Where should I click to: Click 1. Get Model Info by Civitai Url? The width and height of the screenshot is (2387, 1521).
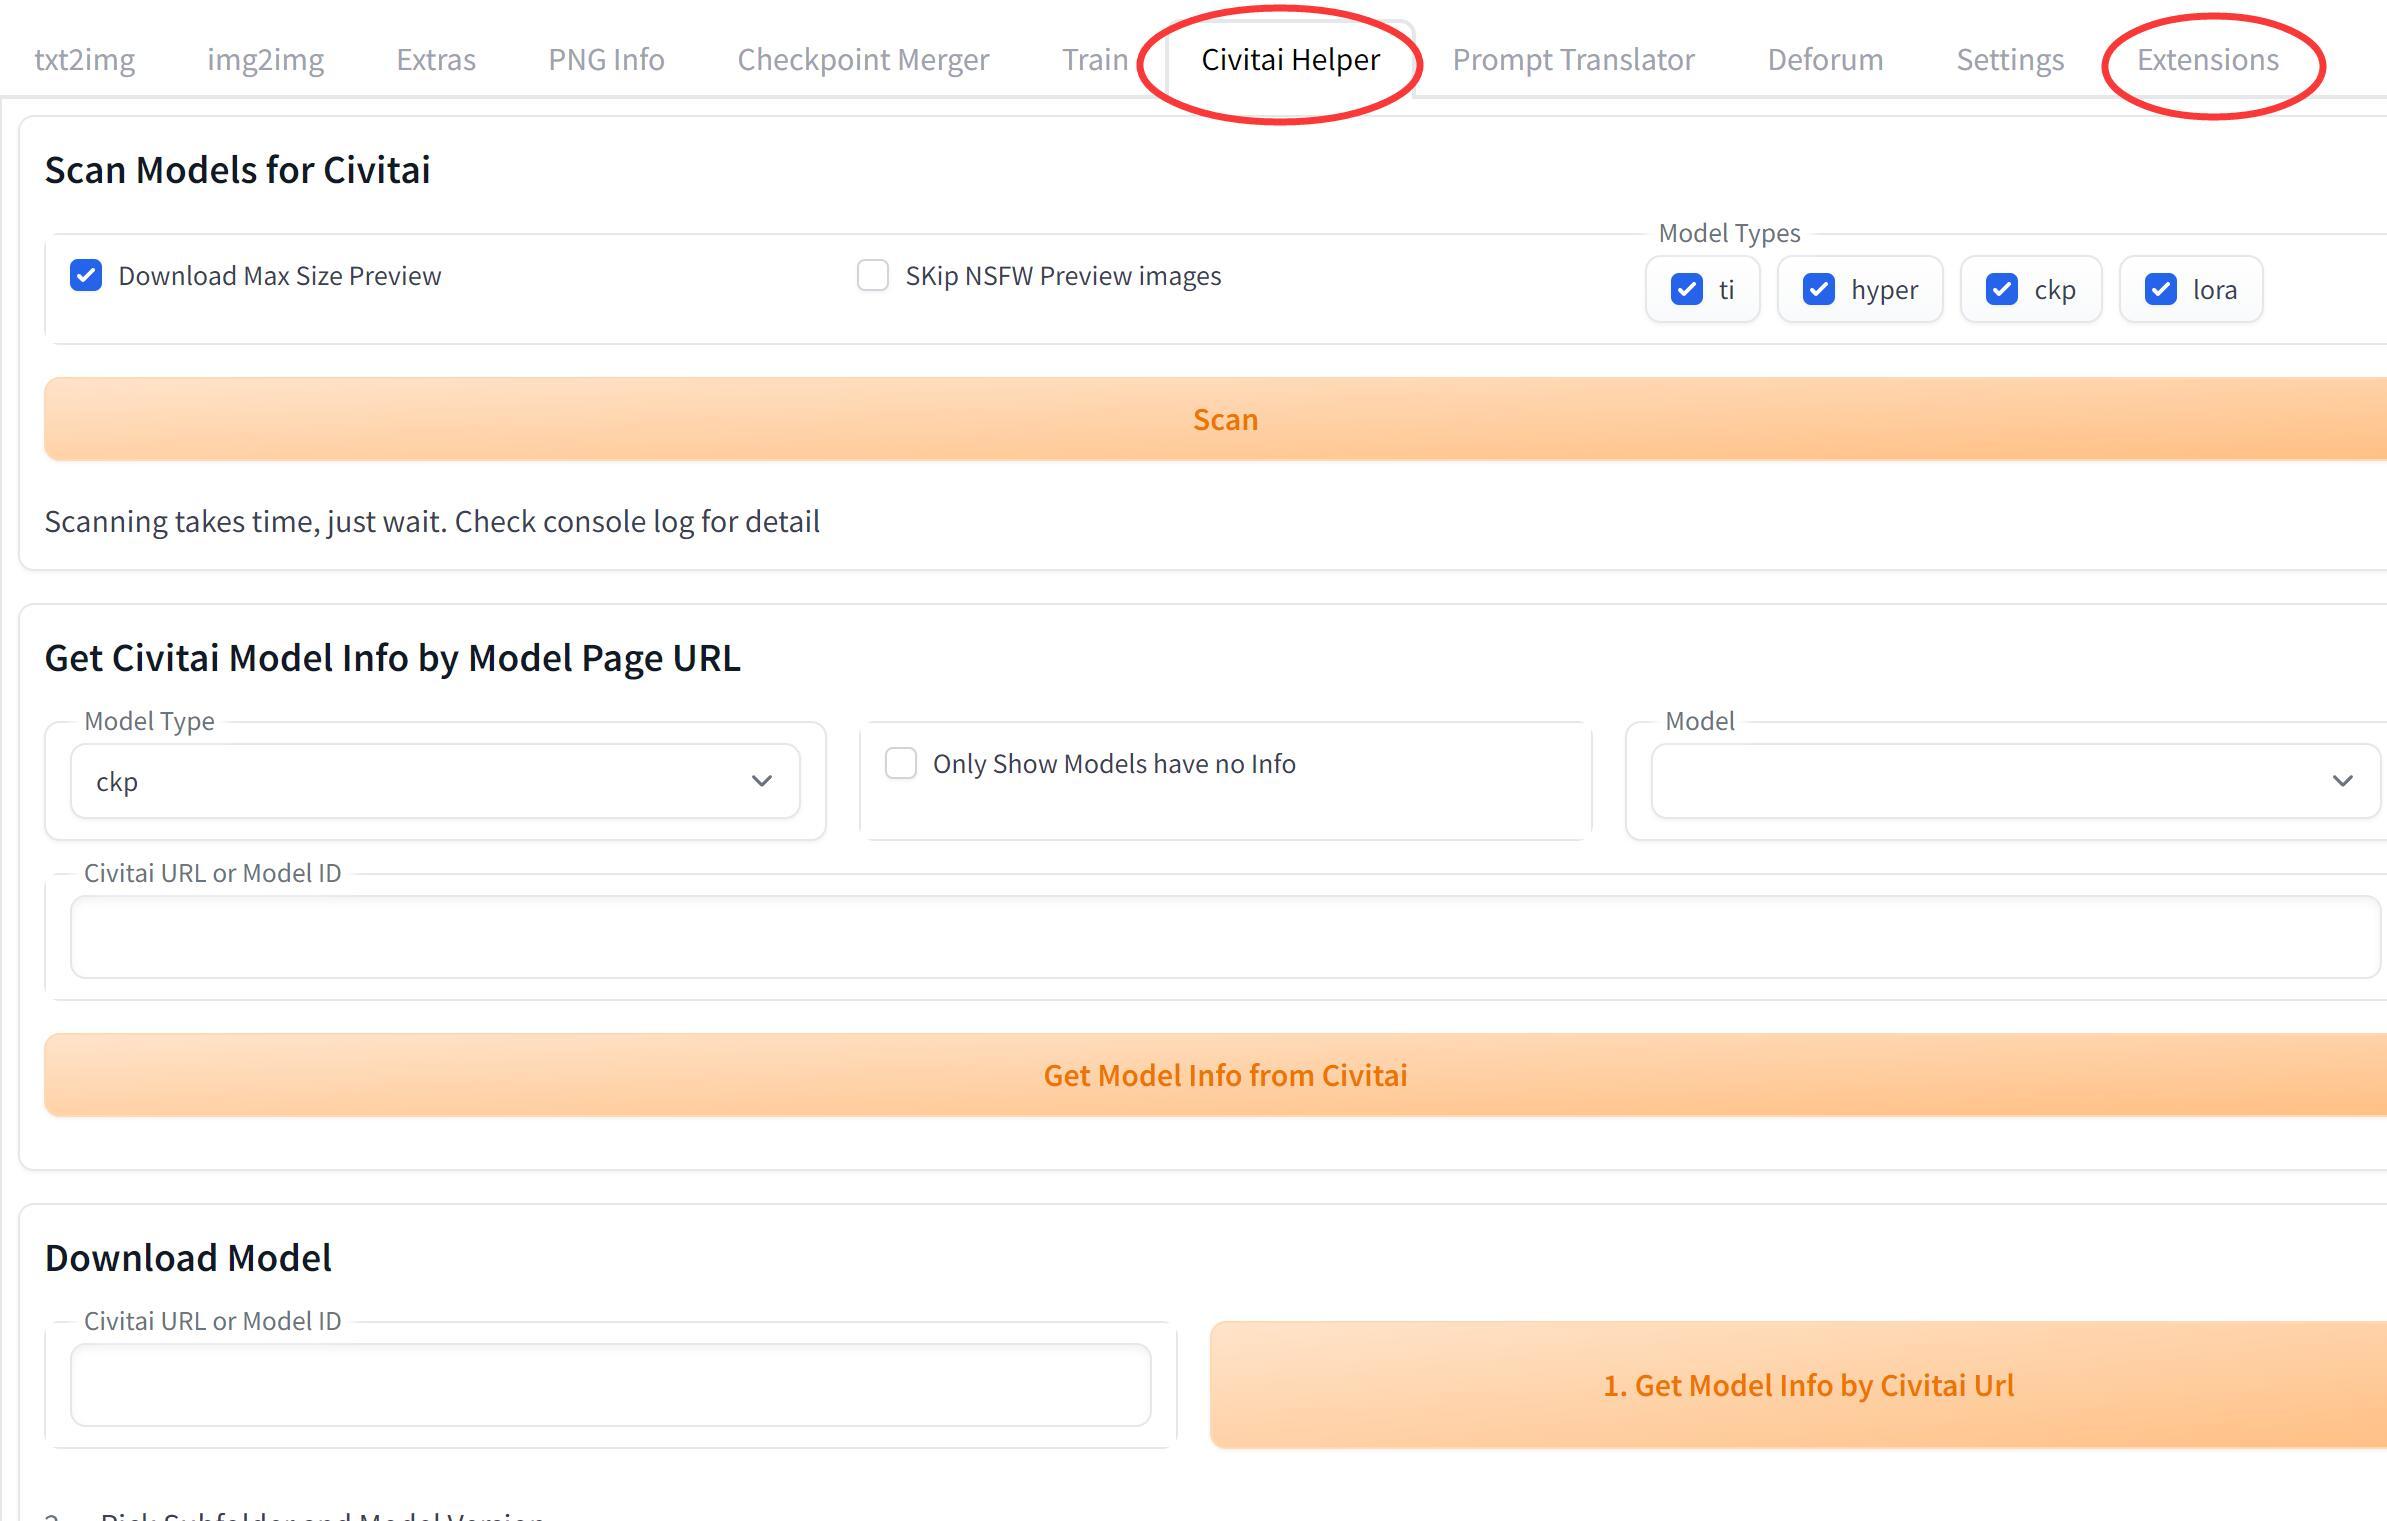(x=1798, y=1385)
